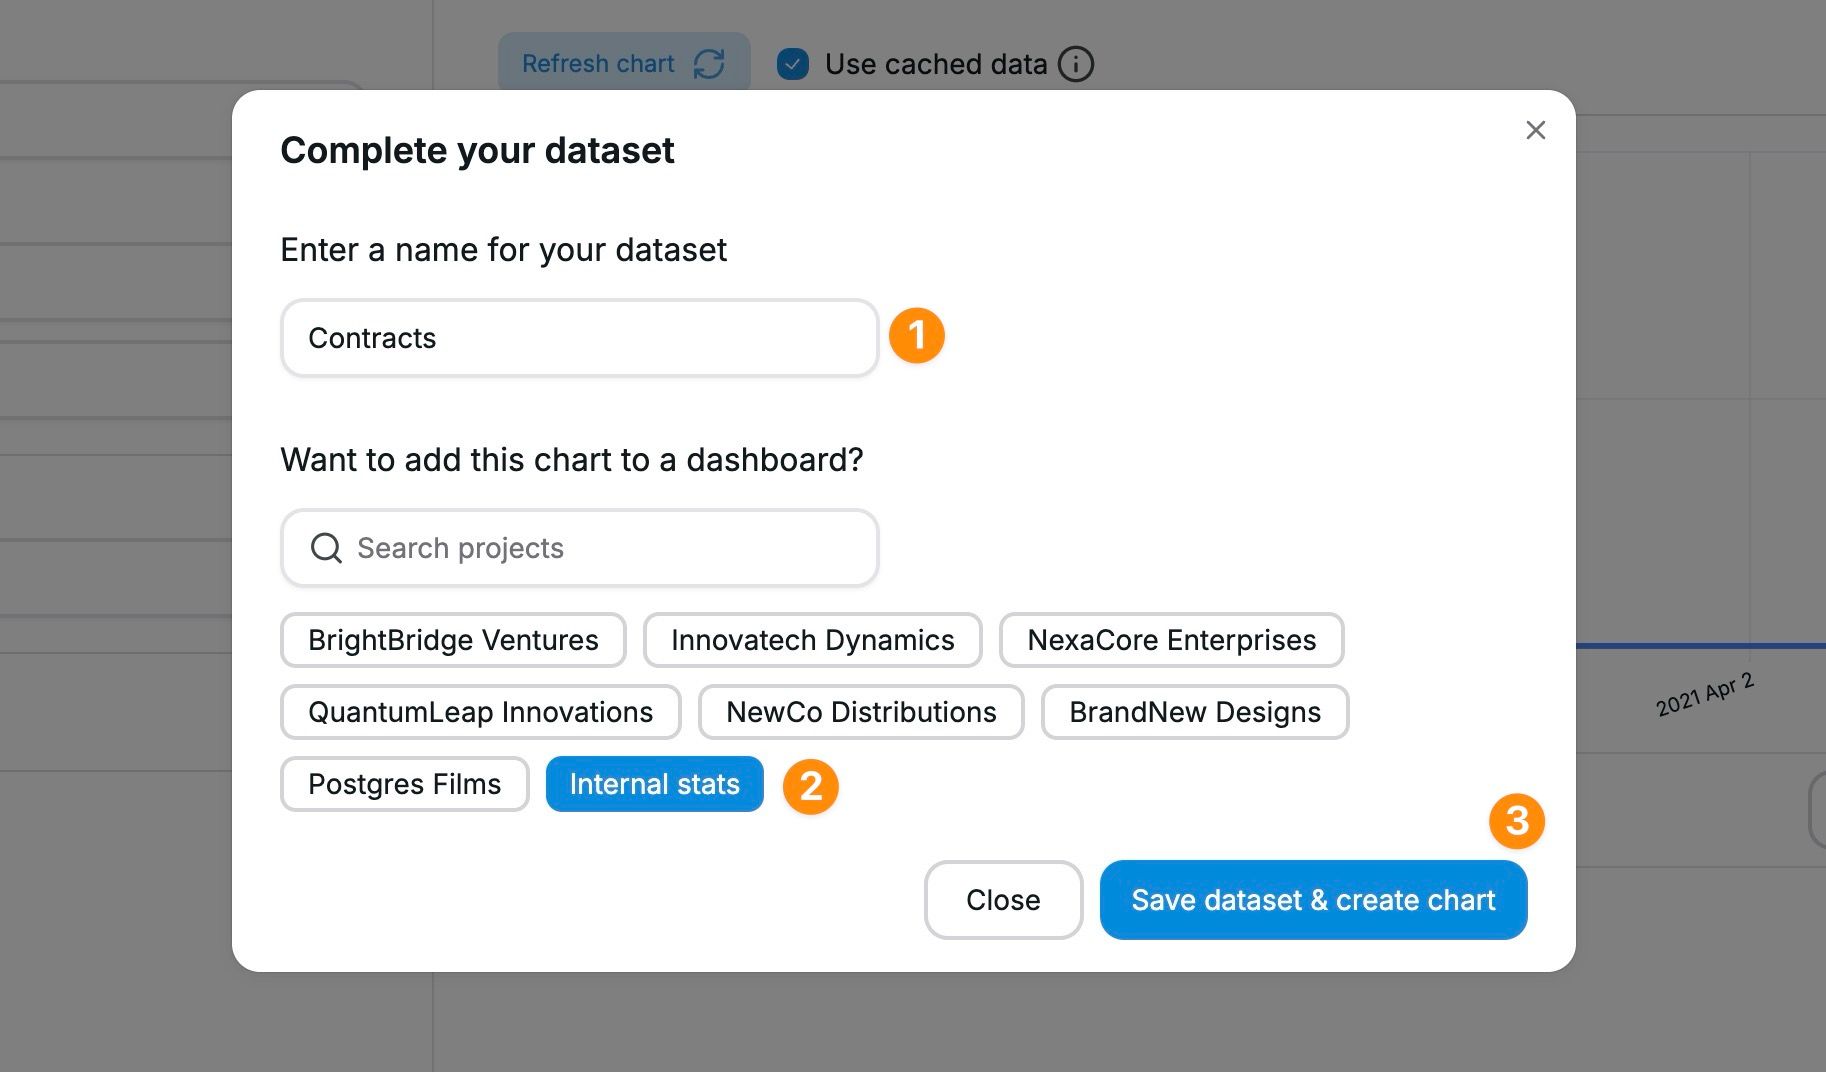1826x1072 pixels.
Task: Choose the BrandNew Designs project
Action: coord(1194,712)
